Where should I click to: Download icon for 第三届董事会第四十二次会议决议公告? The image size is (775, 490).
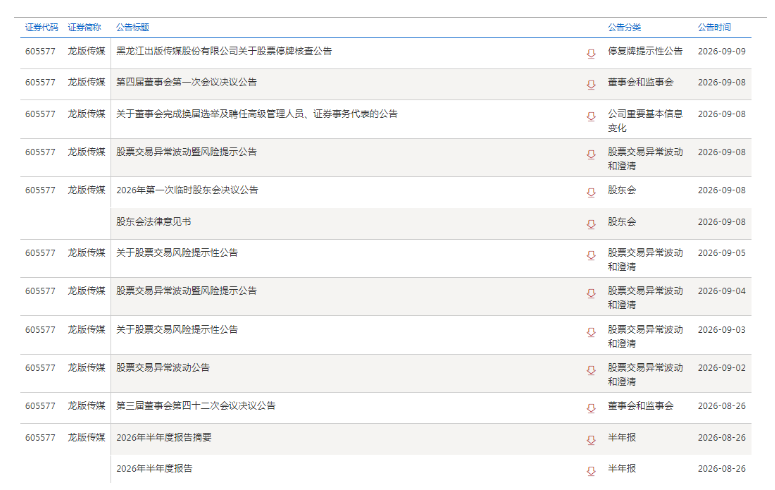coord(591,408)
